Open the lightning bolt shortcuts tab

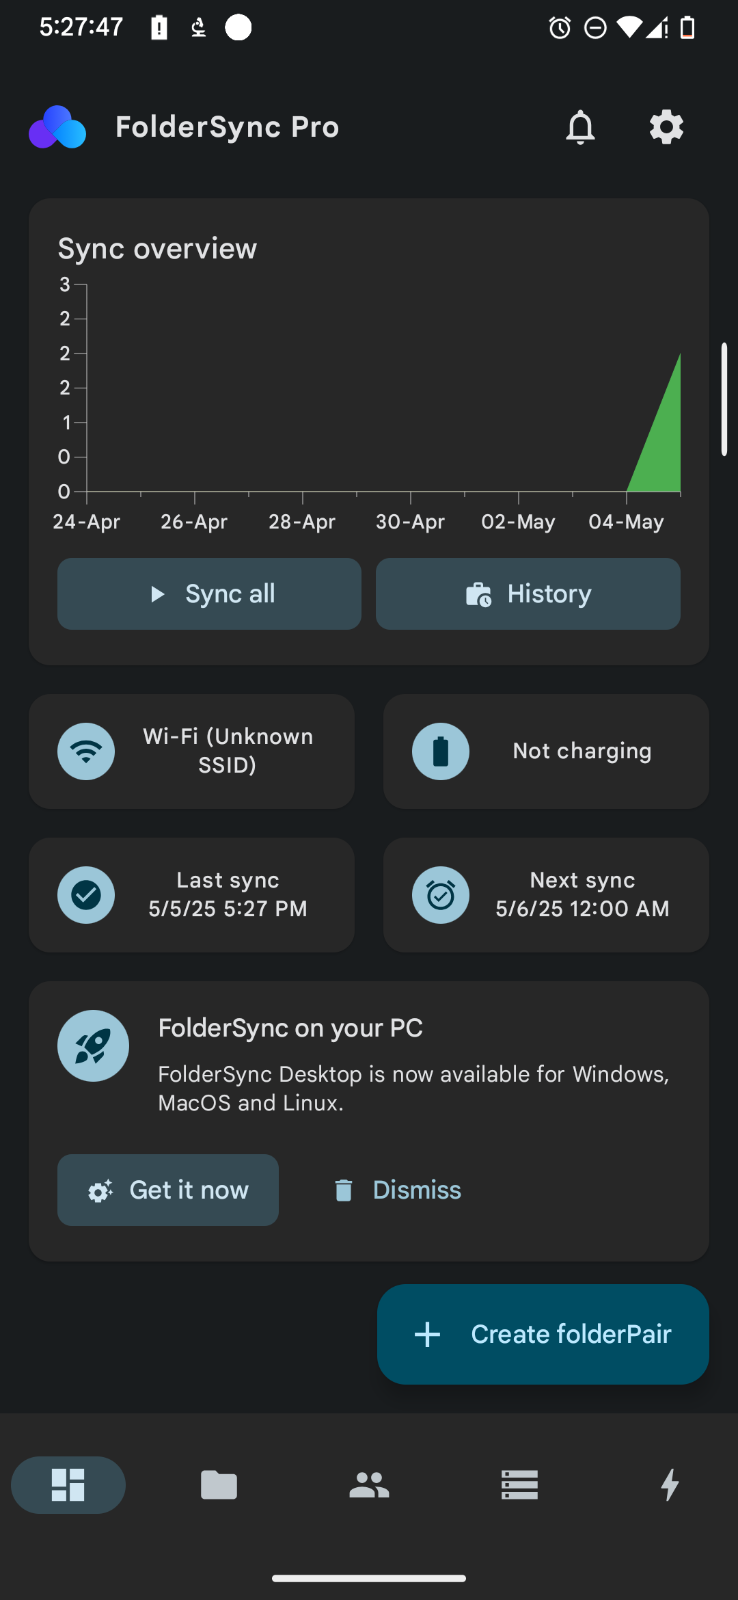(670, 1485)
